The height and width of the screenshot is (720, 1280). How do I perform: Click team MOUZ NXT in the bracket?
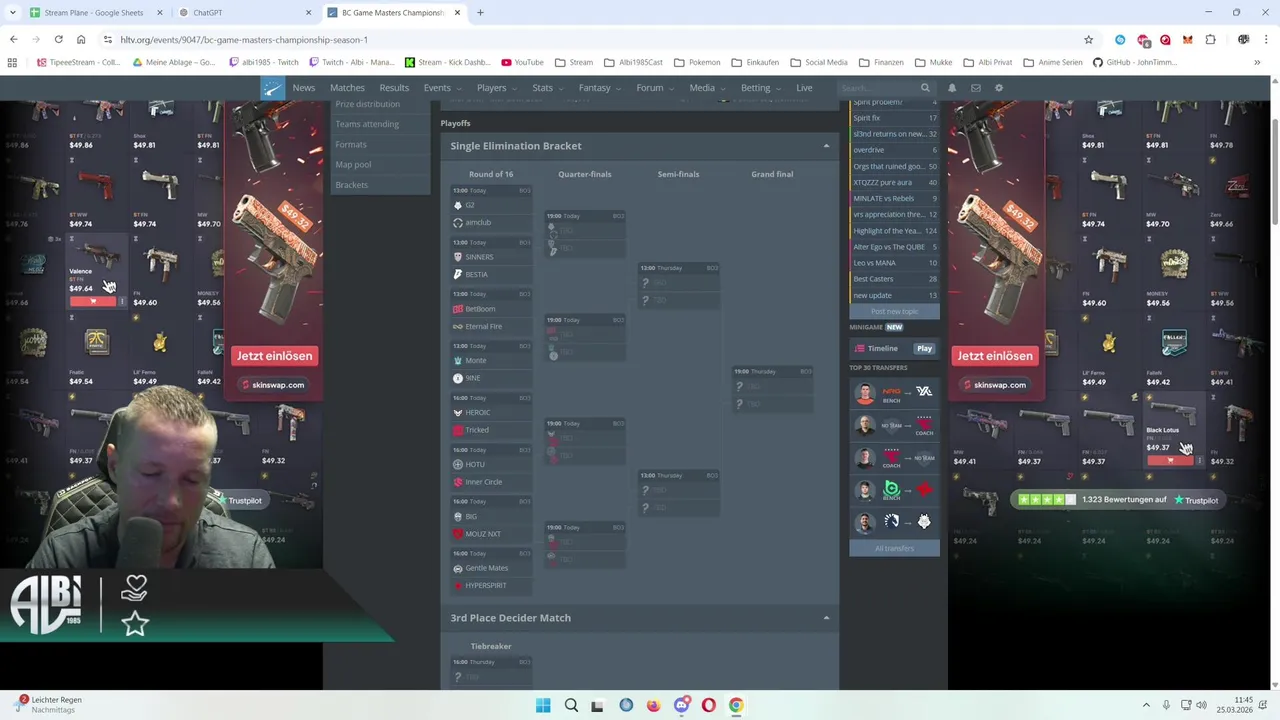tap(483, 534)
